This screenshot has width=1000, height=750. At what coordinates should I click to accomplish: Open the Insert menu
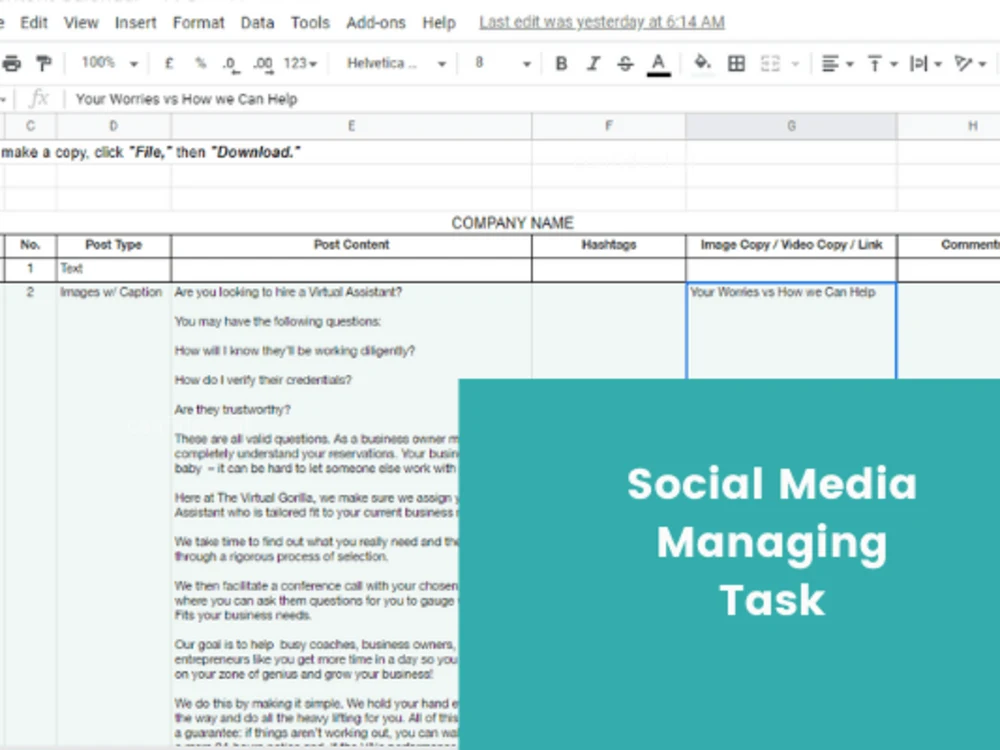[x=135, y=23]
